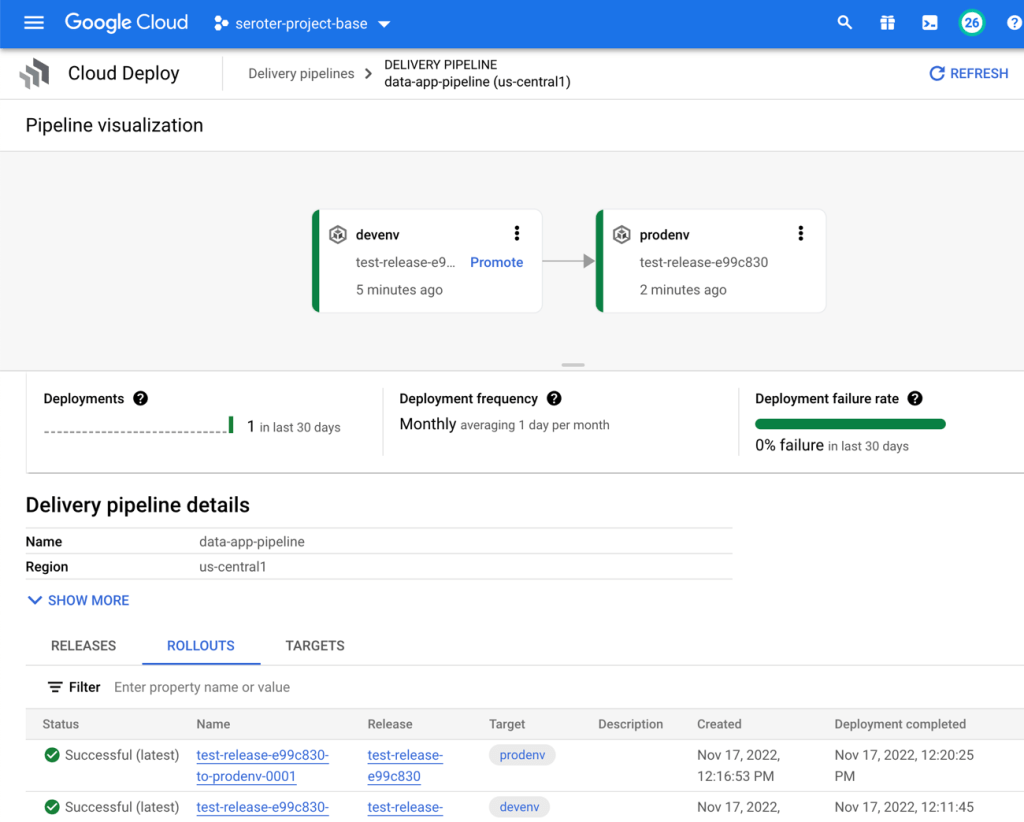Open the navigation menu

pos(33,23)
